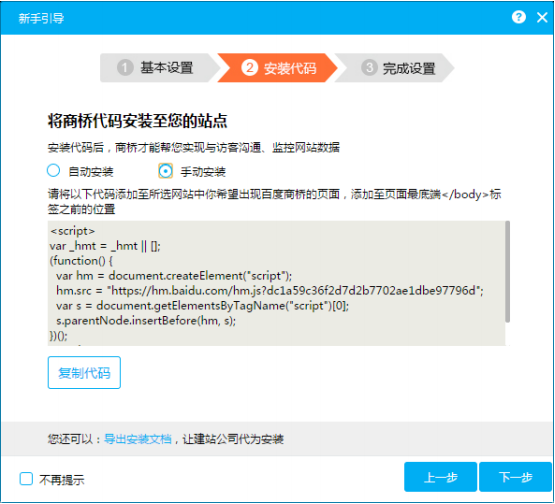555x504 pixels.
Task: Go to step 1 基本设置
Action: [x=159, y=68]
